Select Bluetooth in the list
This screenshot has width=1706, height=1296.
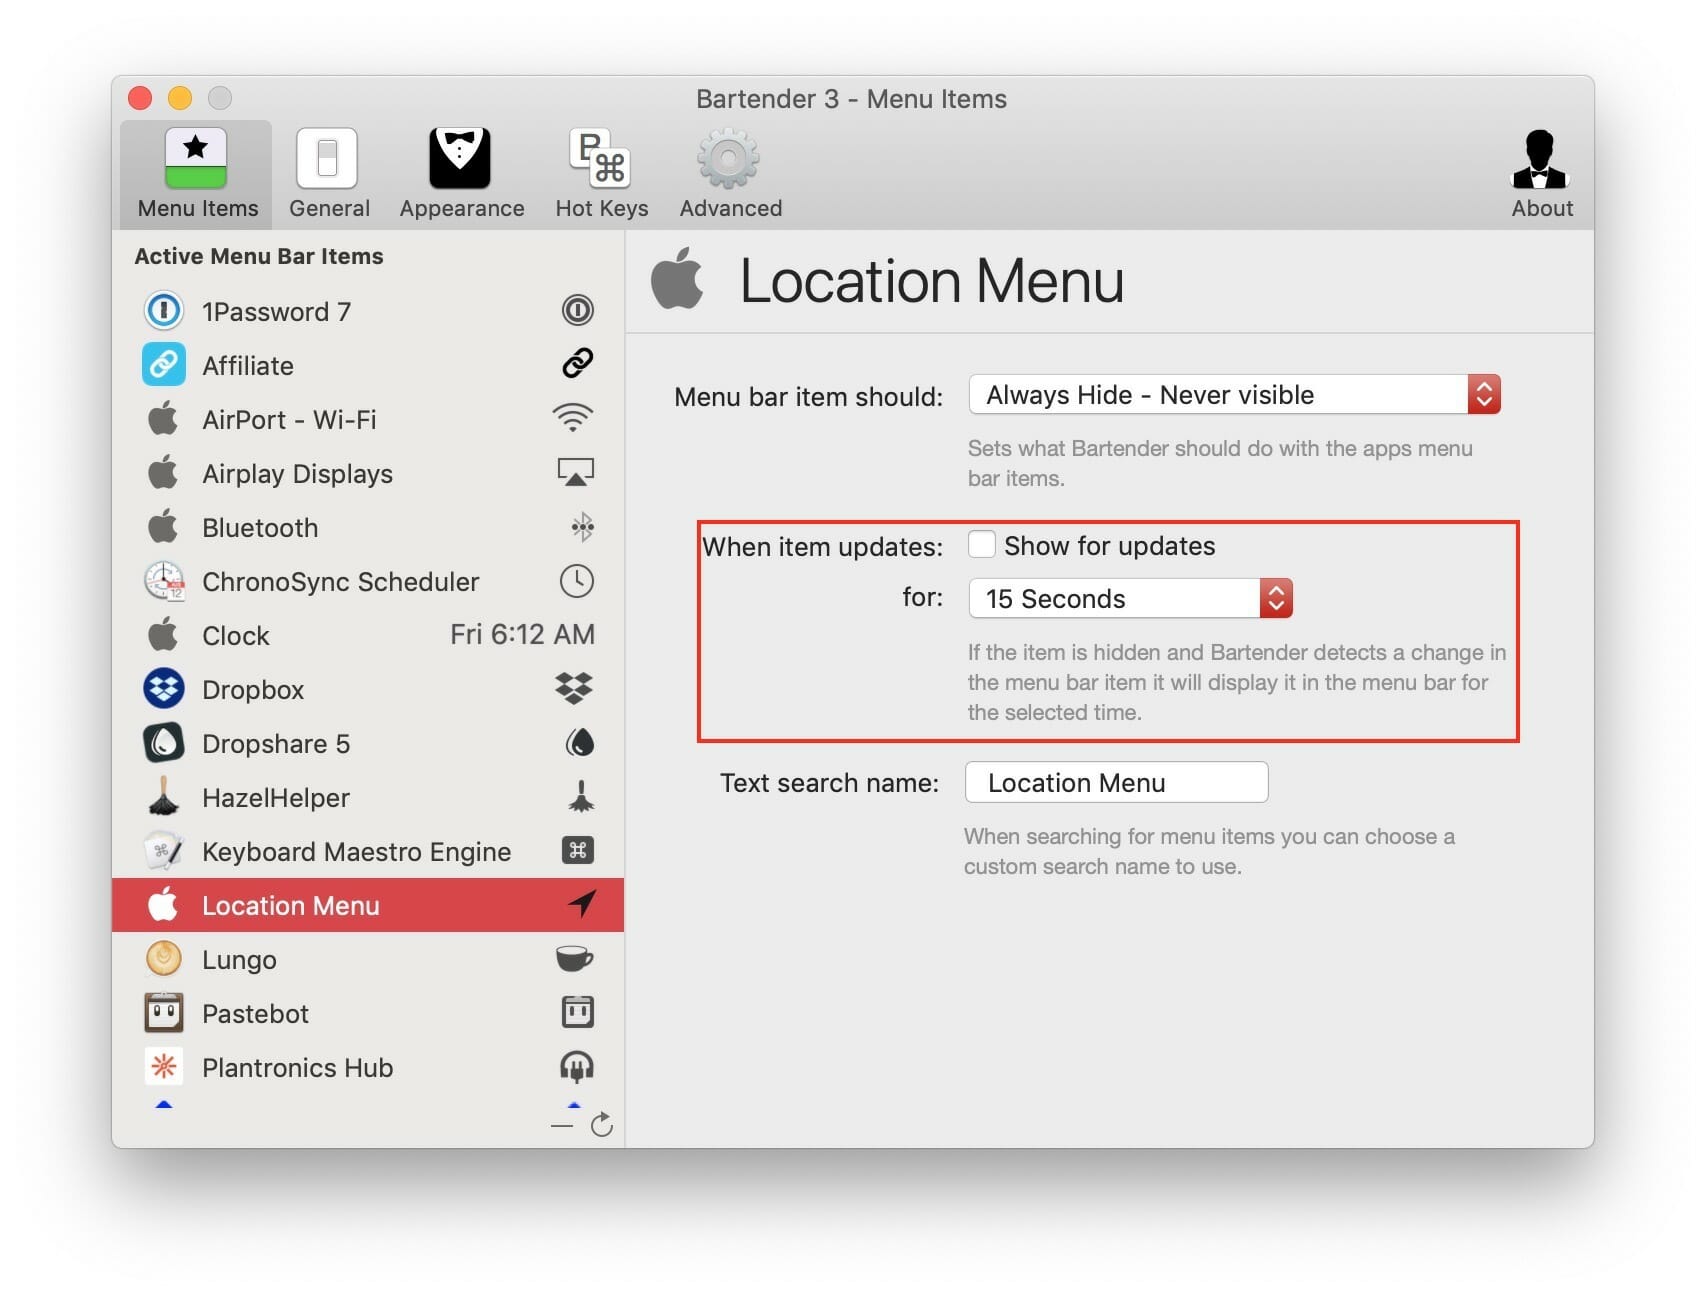point(368,527)
